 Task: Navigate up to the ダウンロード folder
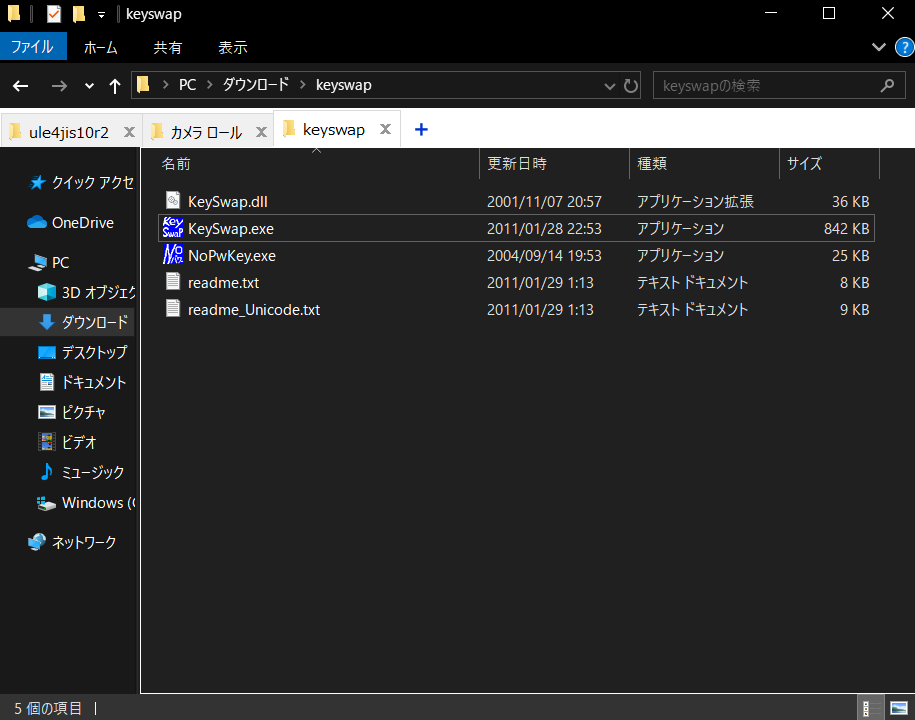[x=115, y=85]
